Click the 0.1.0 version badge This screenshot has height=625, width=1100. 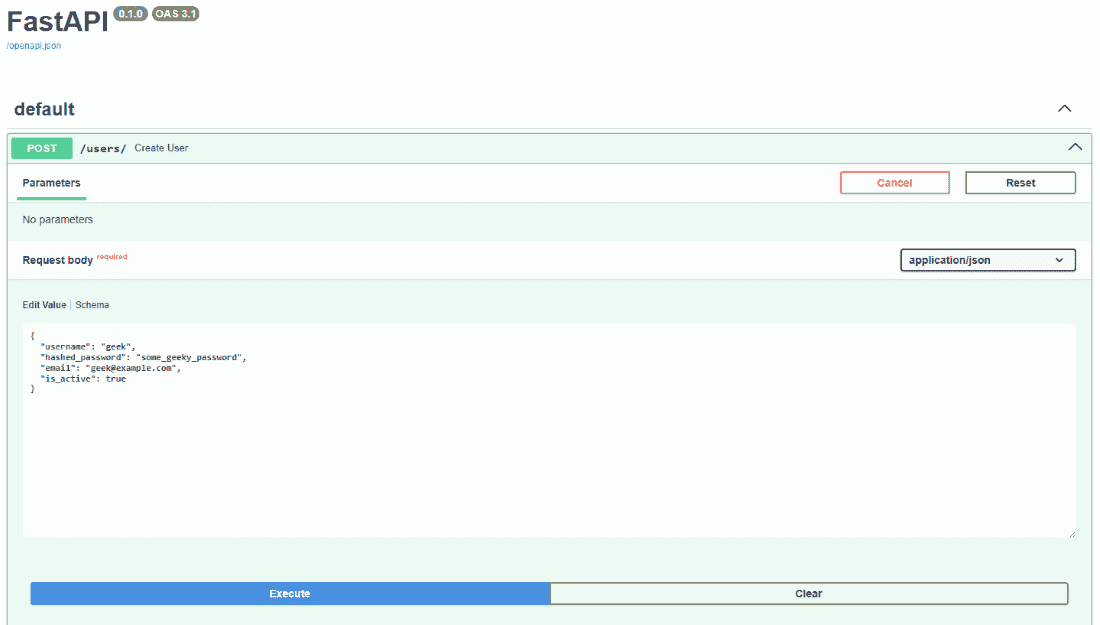point(130,14)
